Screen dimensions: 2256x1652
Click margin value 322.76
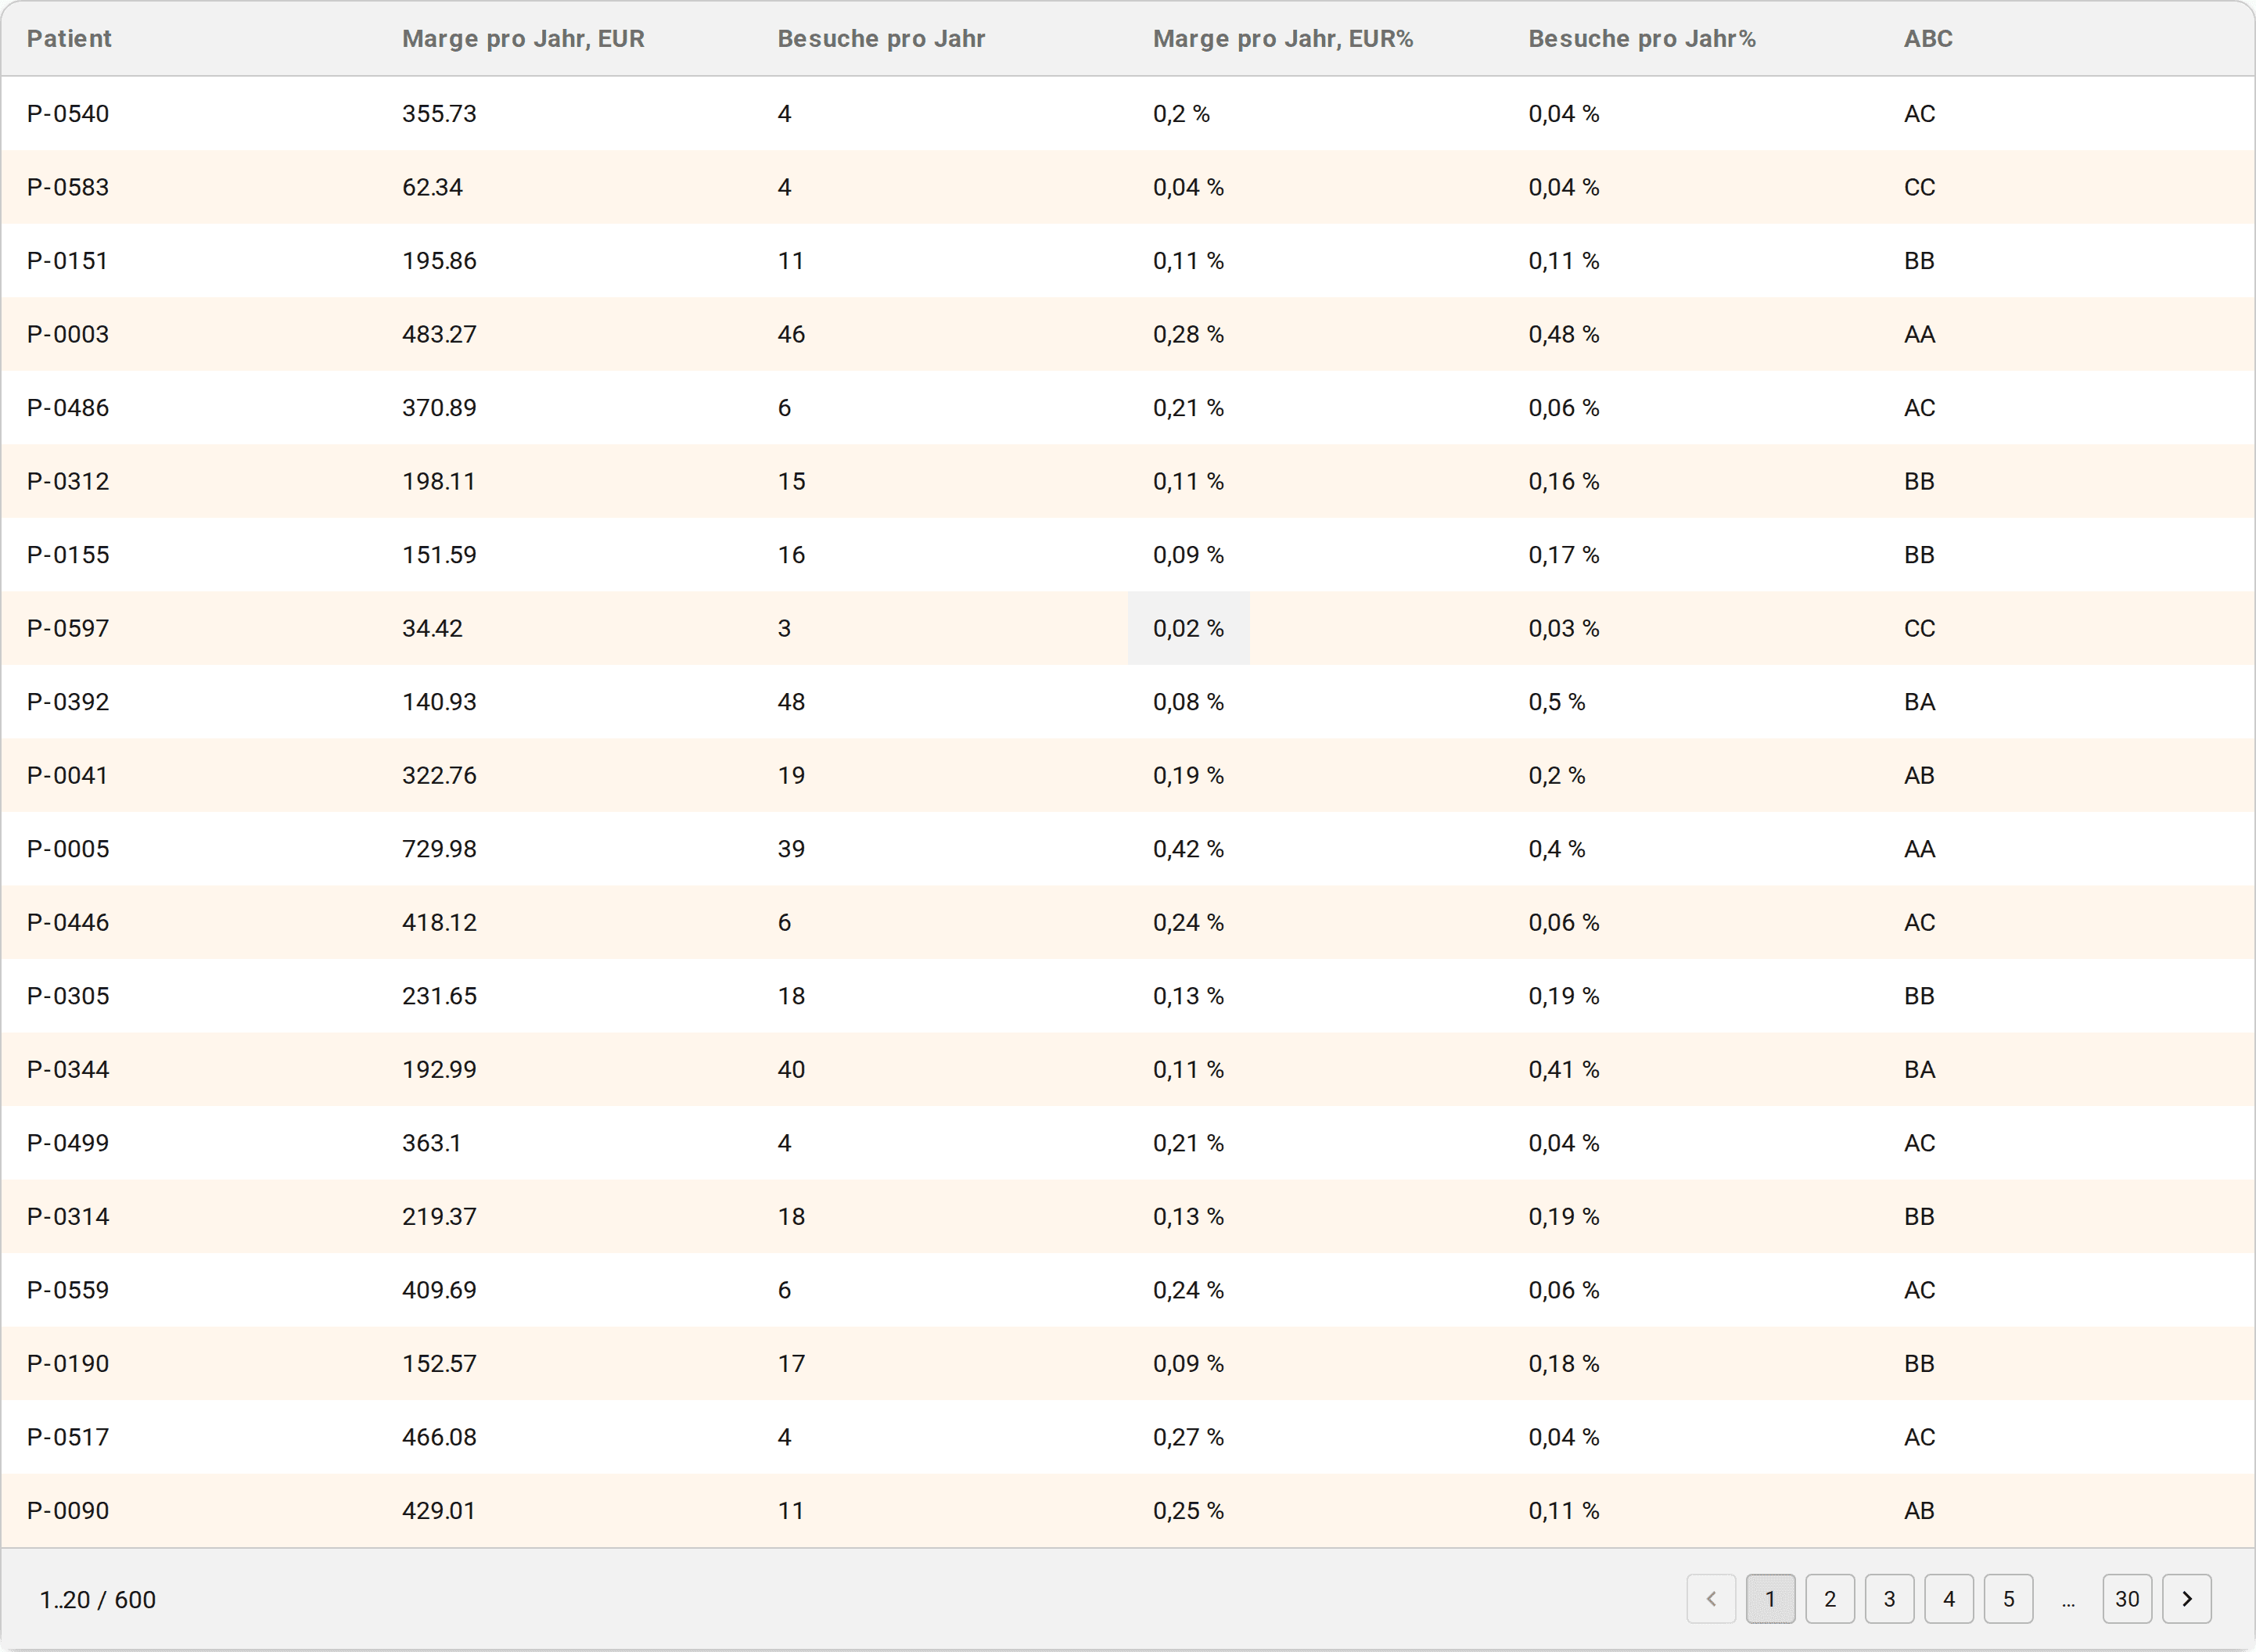click(439, 775)
